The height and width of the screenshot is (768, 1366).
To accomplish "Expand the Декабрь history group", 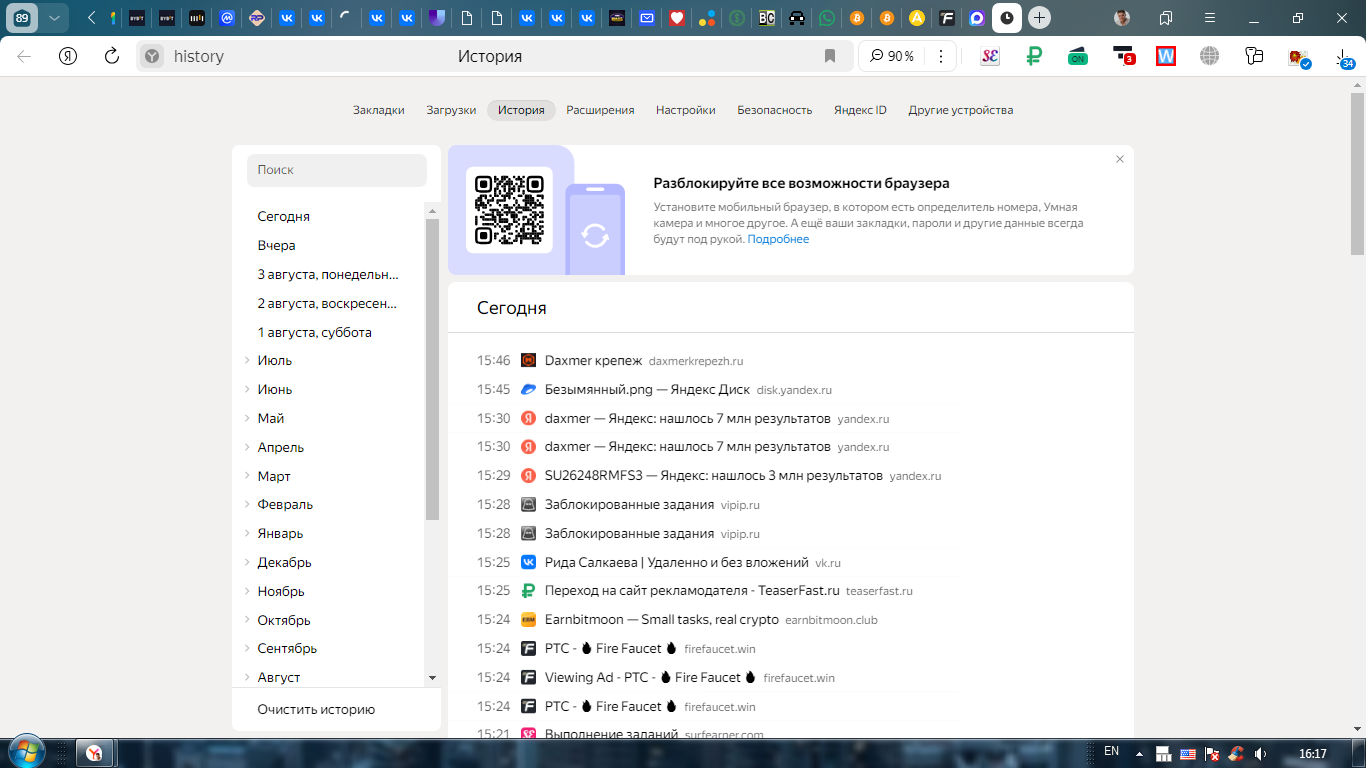I will (247, 563).
